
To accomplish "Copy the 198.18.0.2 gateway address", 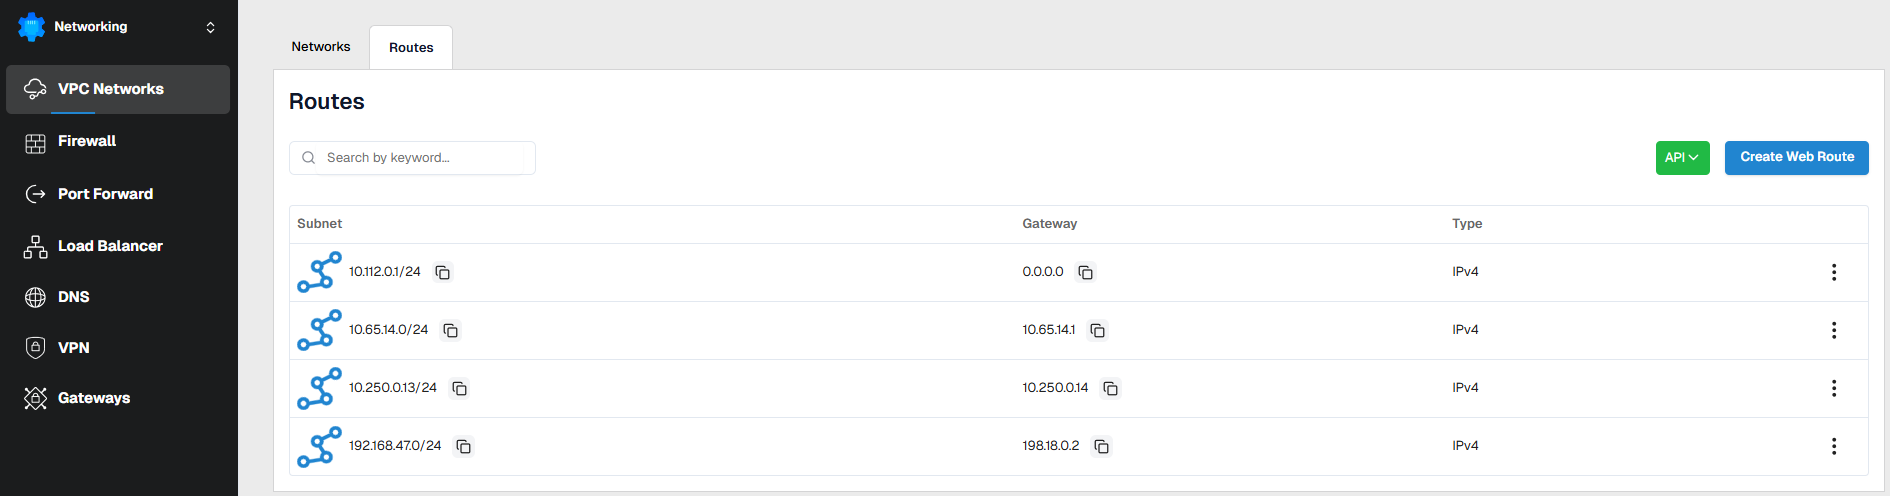I will [1102, 447].
